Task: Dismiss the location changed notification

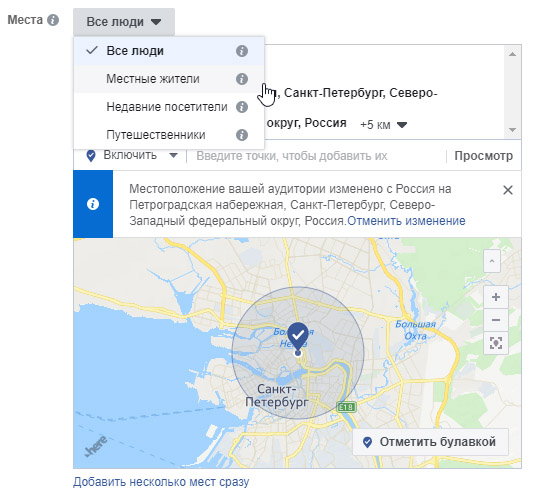Action: click(x=508, y=190)
